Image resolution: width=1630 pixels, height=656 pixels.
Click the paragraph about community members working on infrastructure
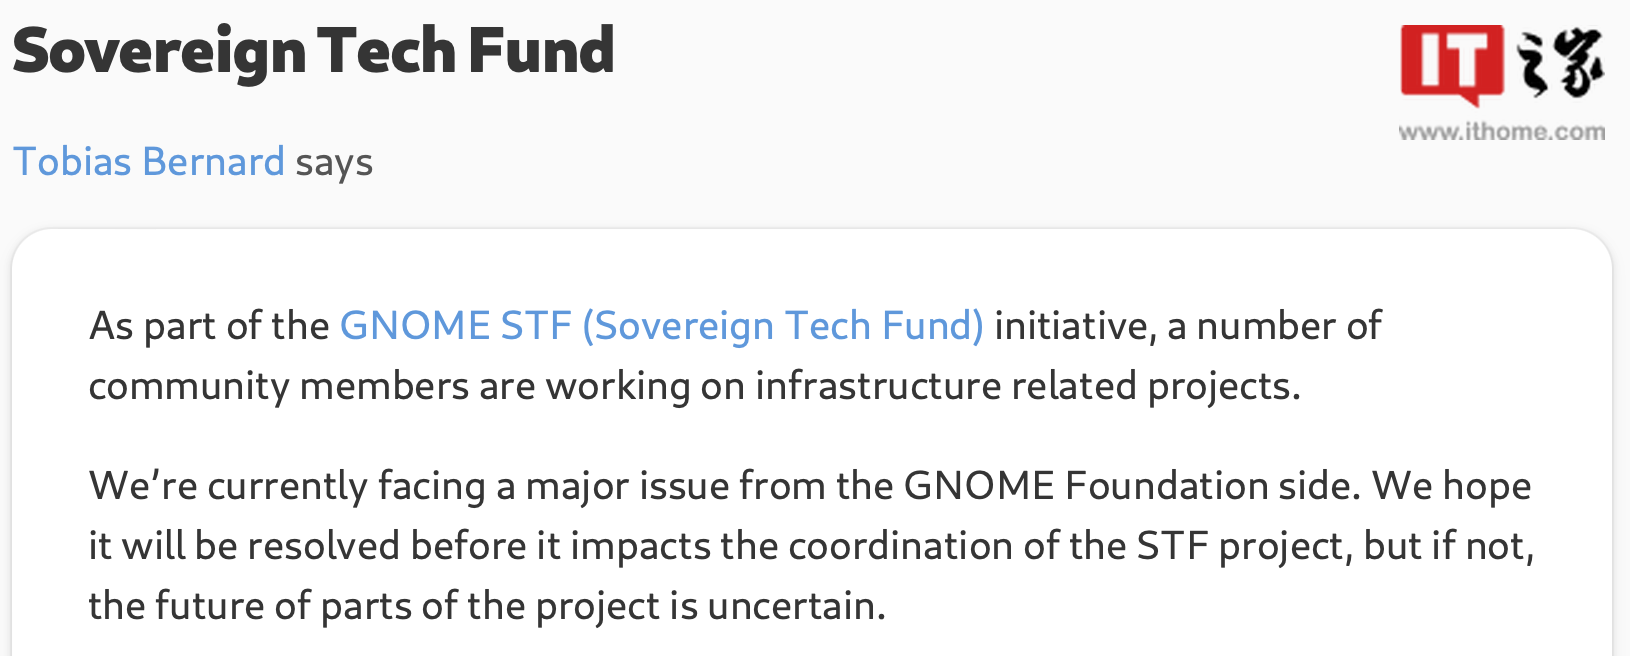point(735,356)
